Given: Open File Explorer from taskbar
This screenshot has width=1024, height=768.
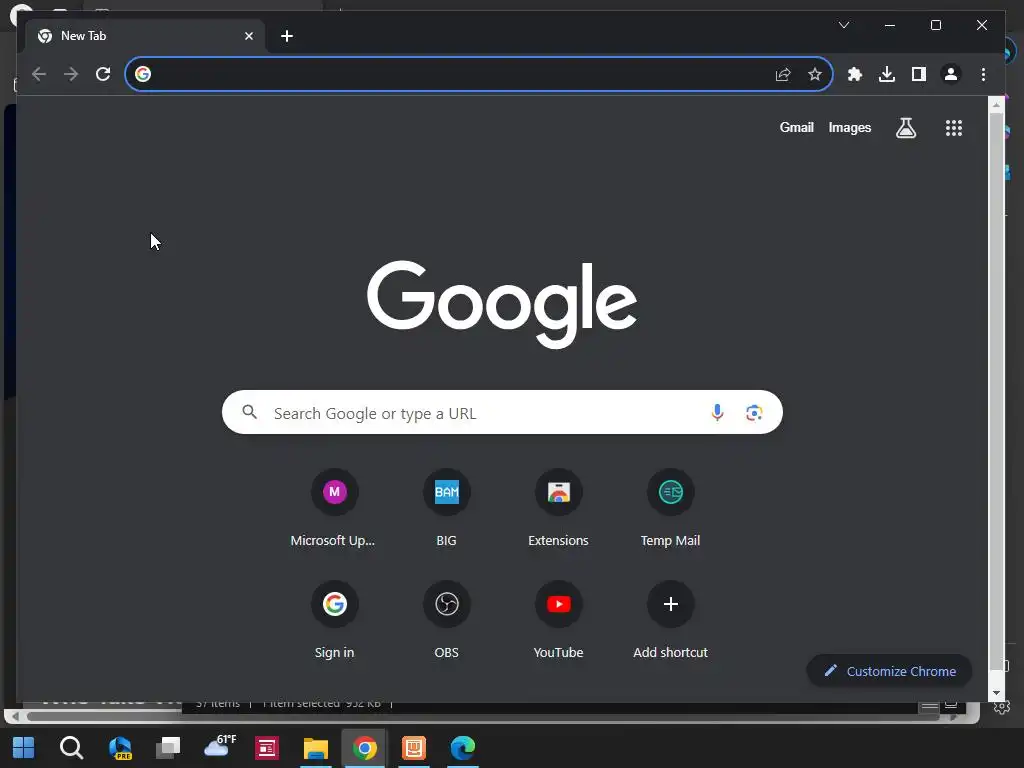Looking at the screenshot, I should click(315, 748).
